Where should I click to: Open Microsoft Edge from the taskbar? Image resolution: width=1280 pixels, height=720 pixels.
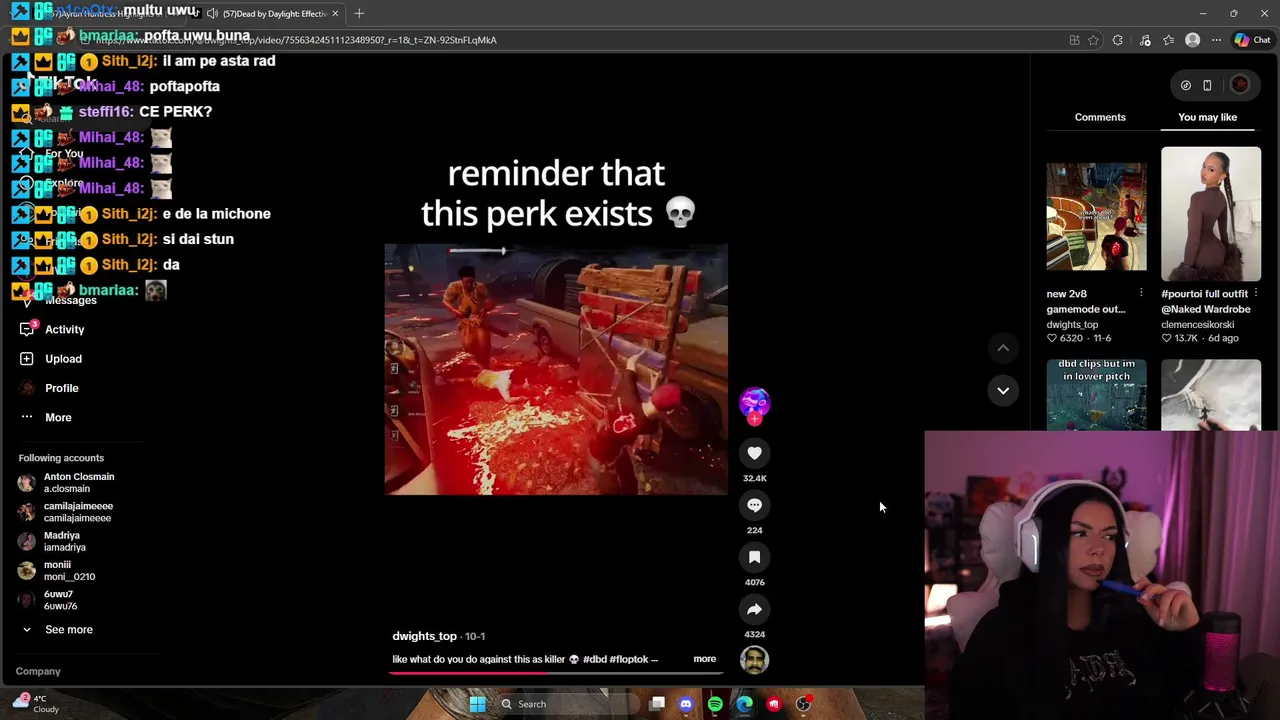pyautogui.click(x=745, y=704)
